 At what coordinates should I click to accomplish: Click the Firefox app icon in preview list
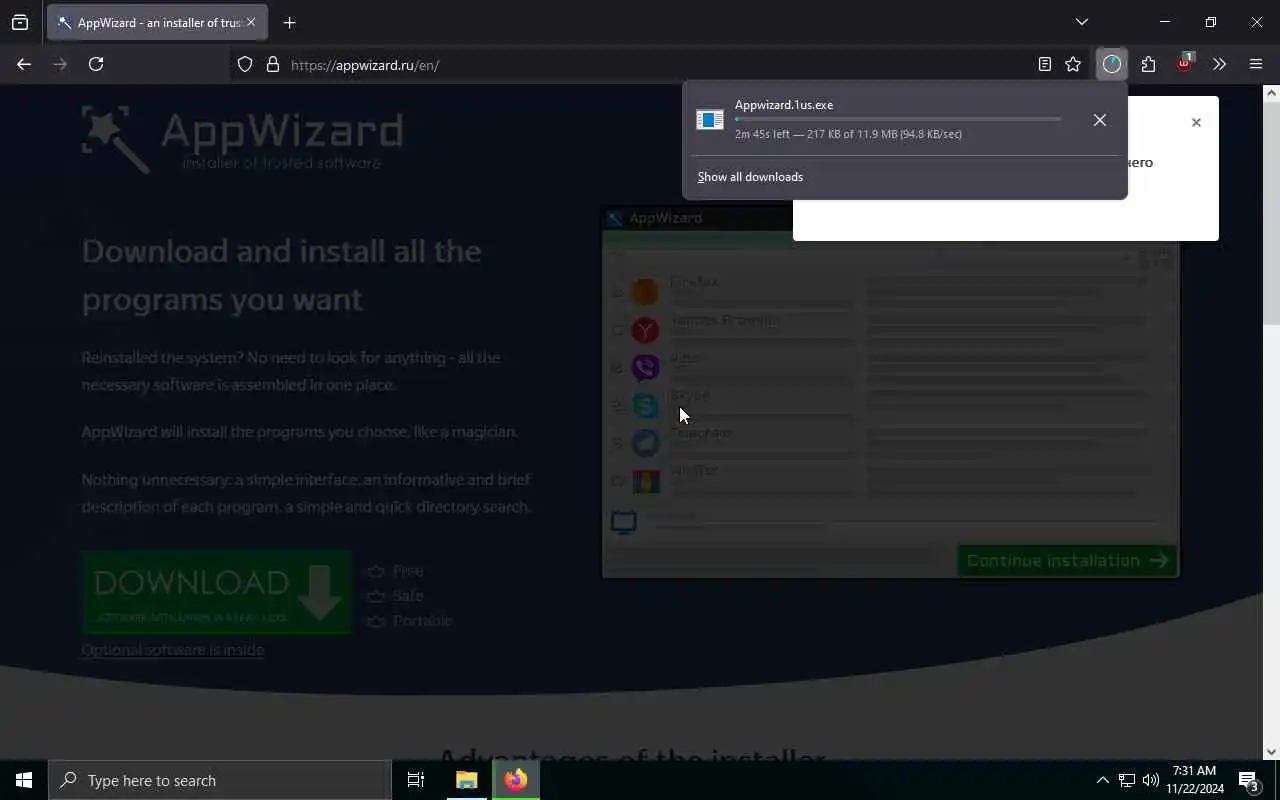point(645,291)
